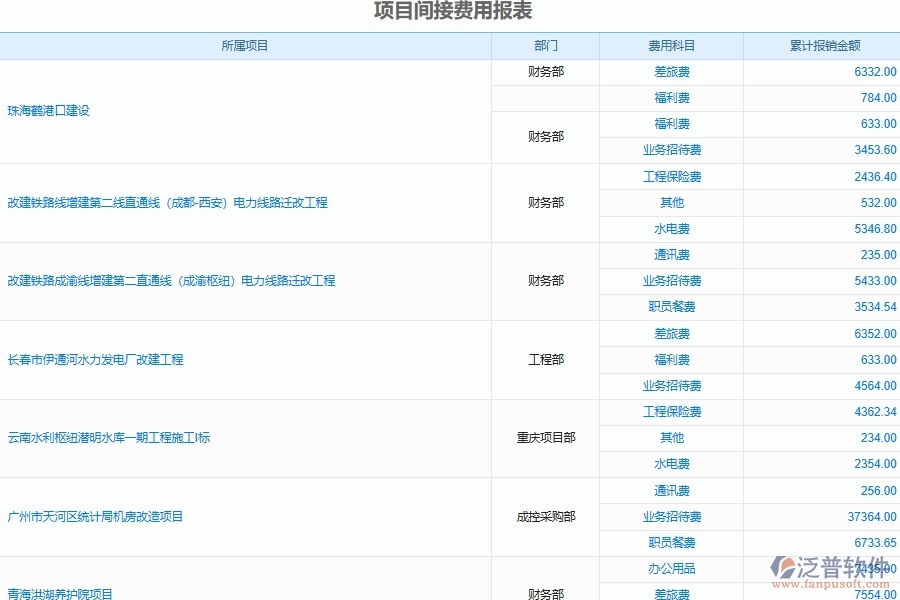The height and width of the screenshot is (600, 900).
Task: Open the 办公用品 expense category link
Action: pos(671,567)
